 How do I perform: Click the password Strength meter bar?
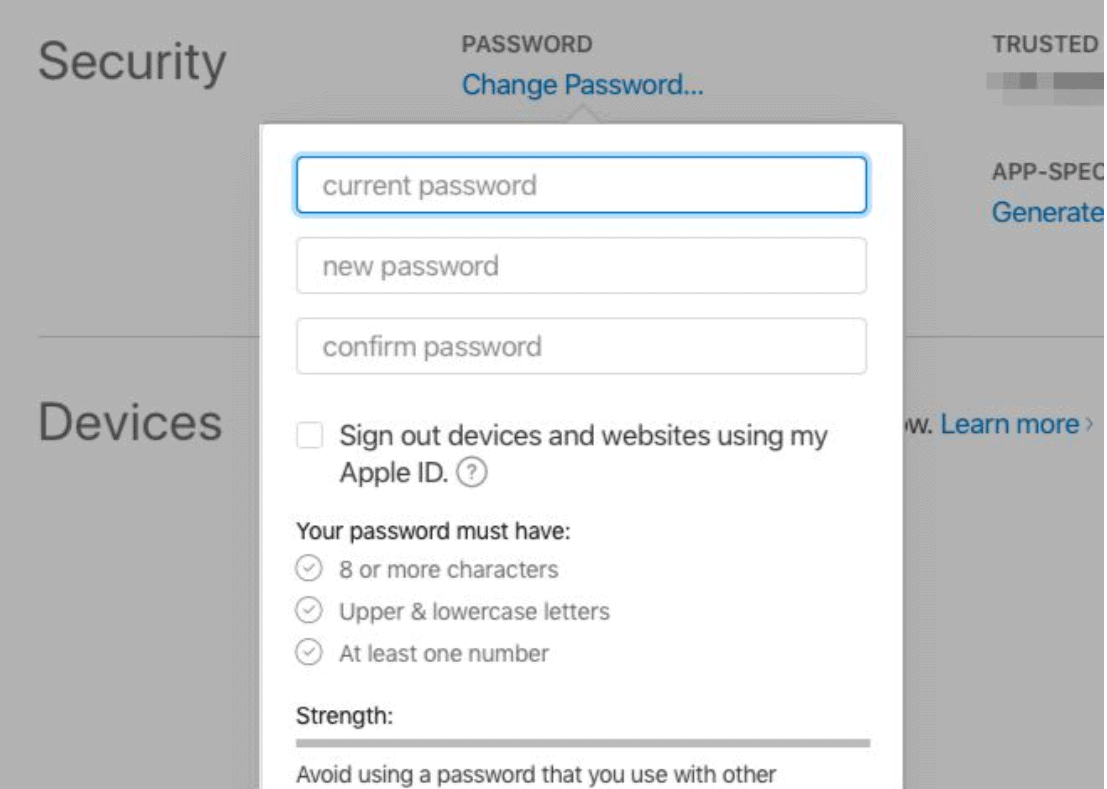tap(583, 743)
